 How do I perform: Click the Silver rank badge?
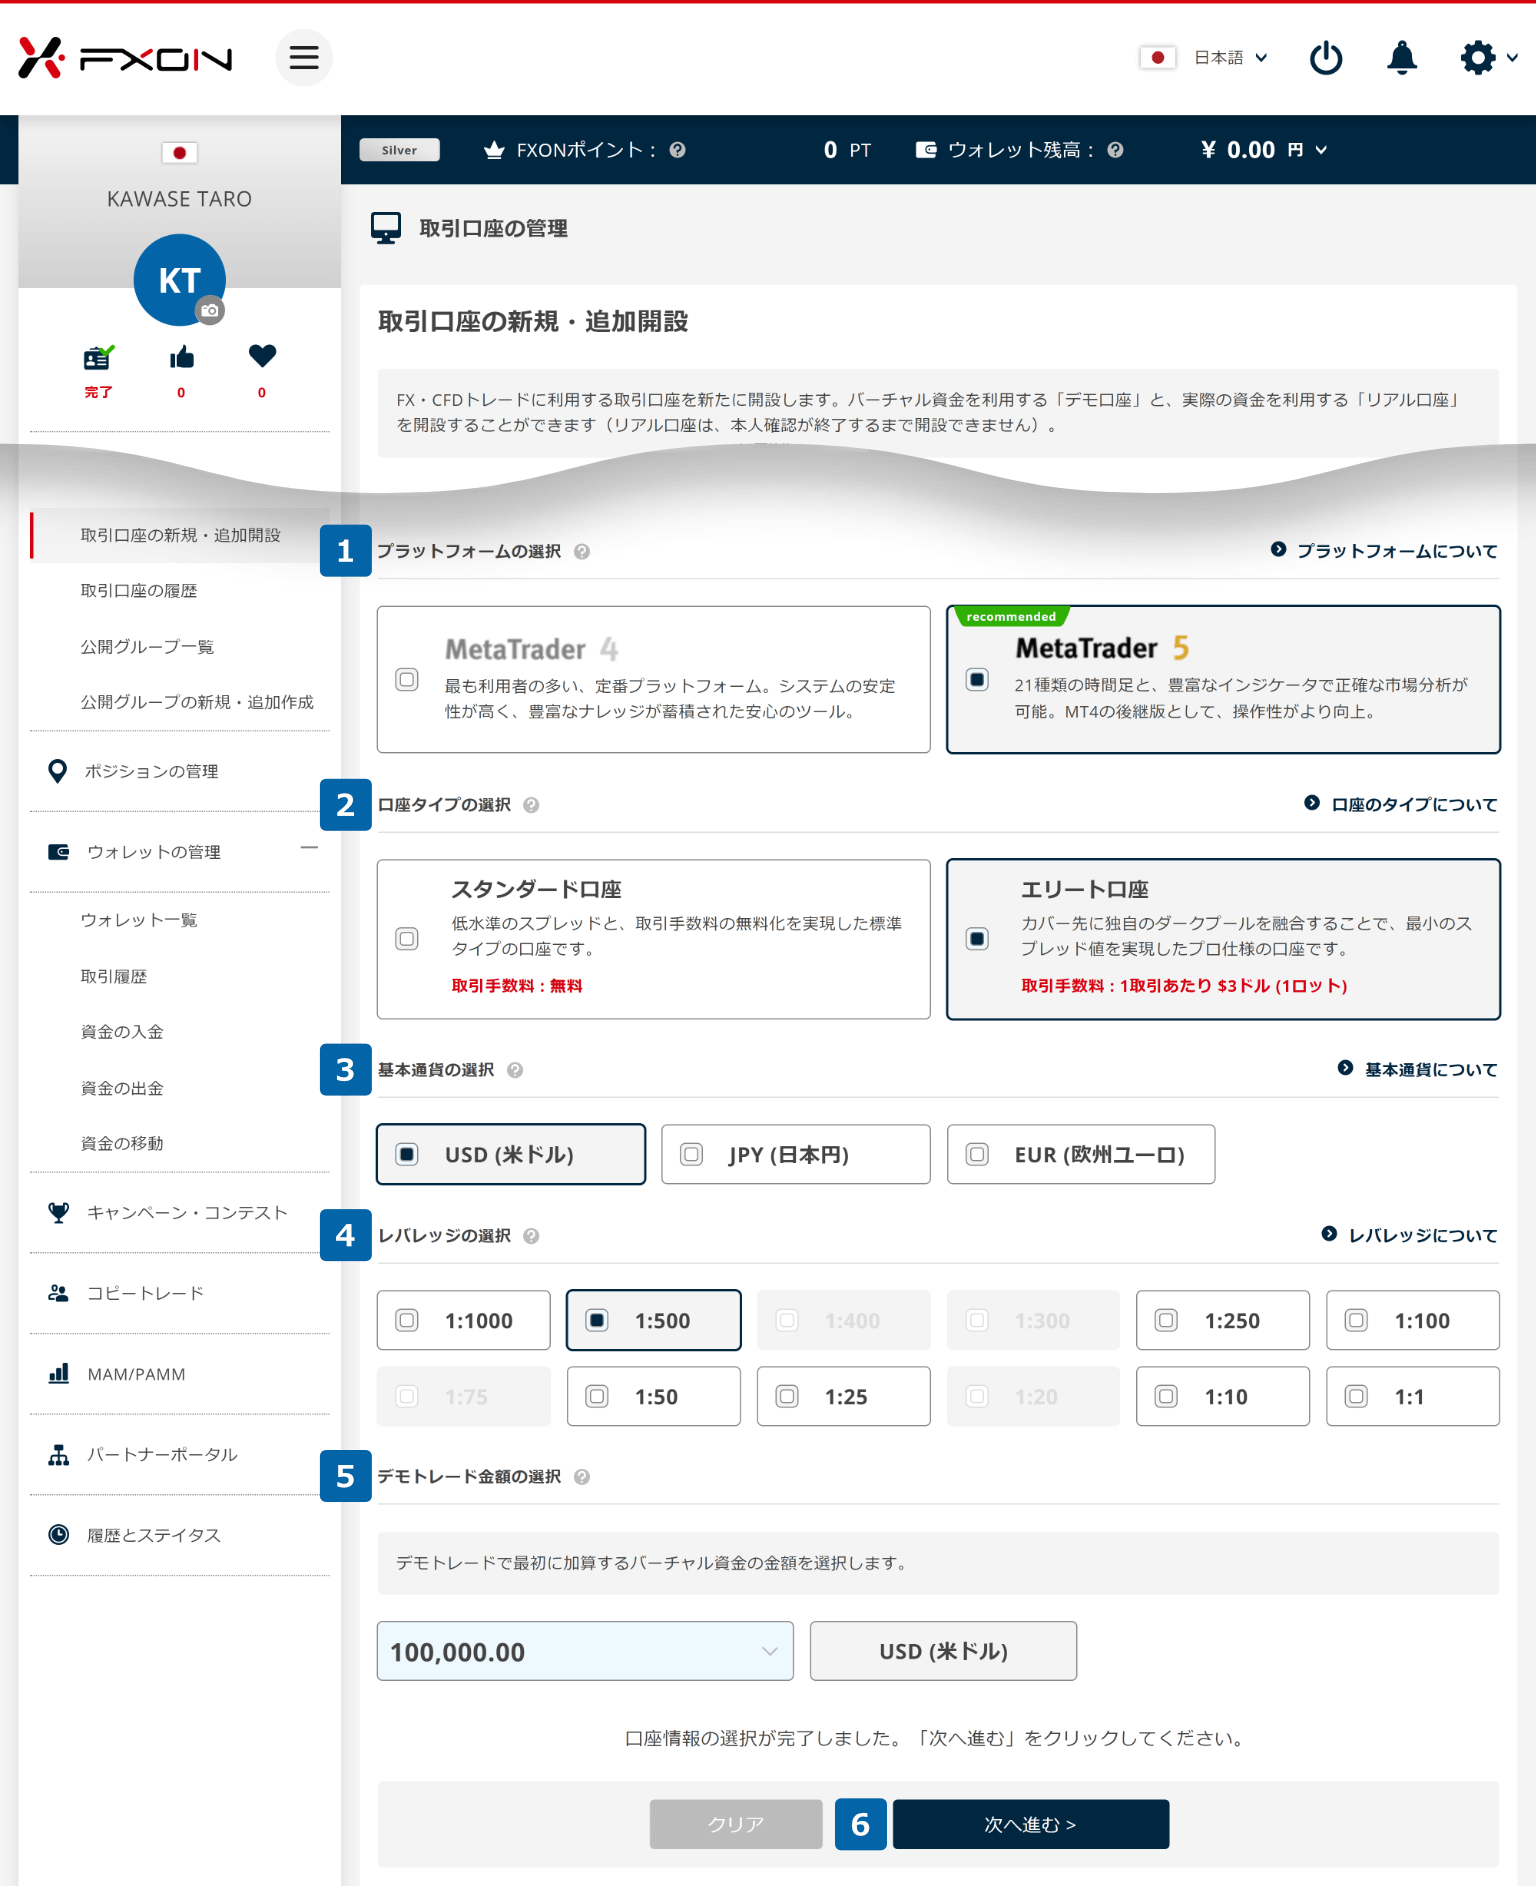(399, 150)
